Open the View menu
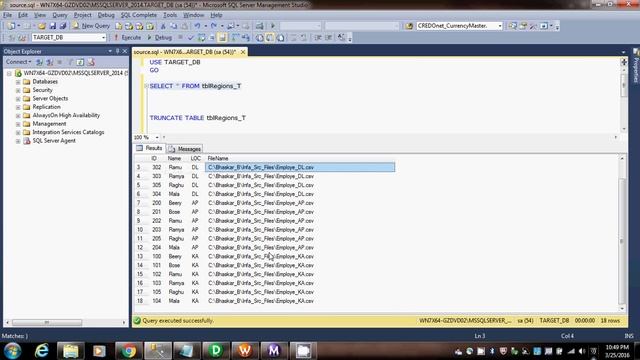 pyautogui.click(x=40, y=15)
